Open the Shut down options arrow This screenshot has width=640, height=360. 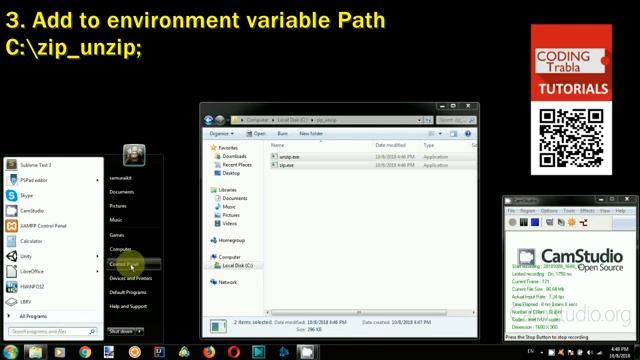tap(140, 331)
